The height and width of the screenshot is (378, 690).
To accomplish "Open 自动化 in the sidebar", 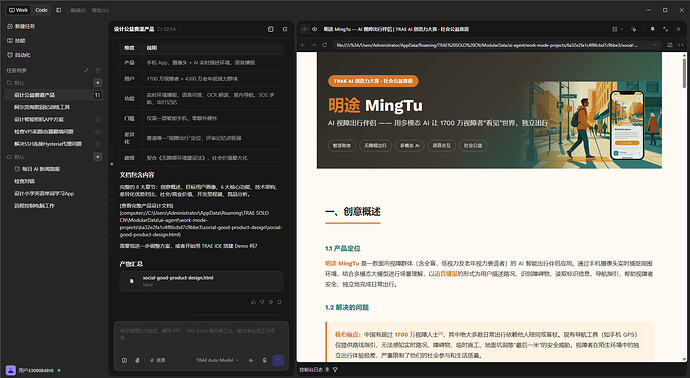I will (x=19, y=55).
